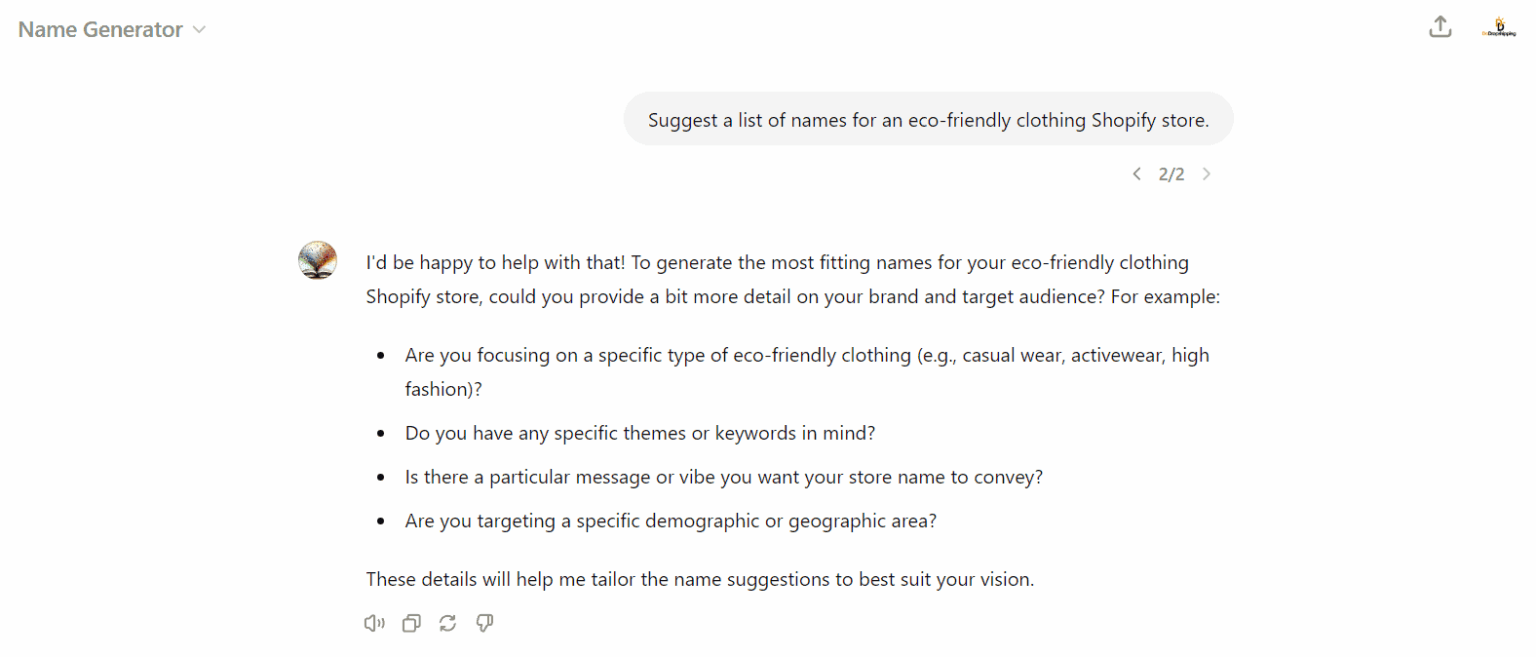Click the DoDropshipping logo
Image resolution: width=1536 pixels, height=657 pixels.
1499,27
